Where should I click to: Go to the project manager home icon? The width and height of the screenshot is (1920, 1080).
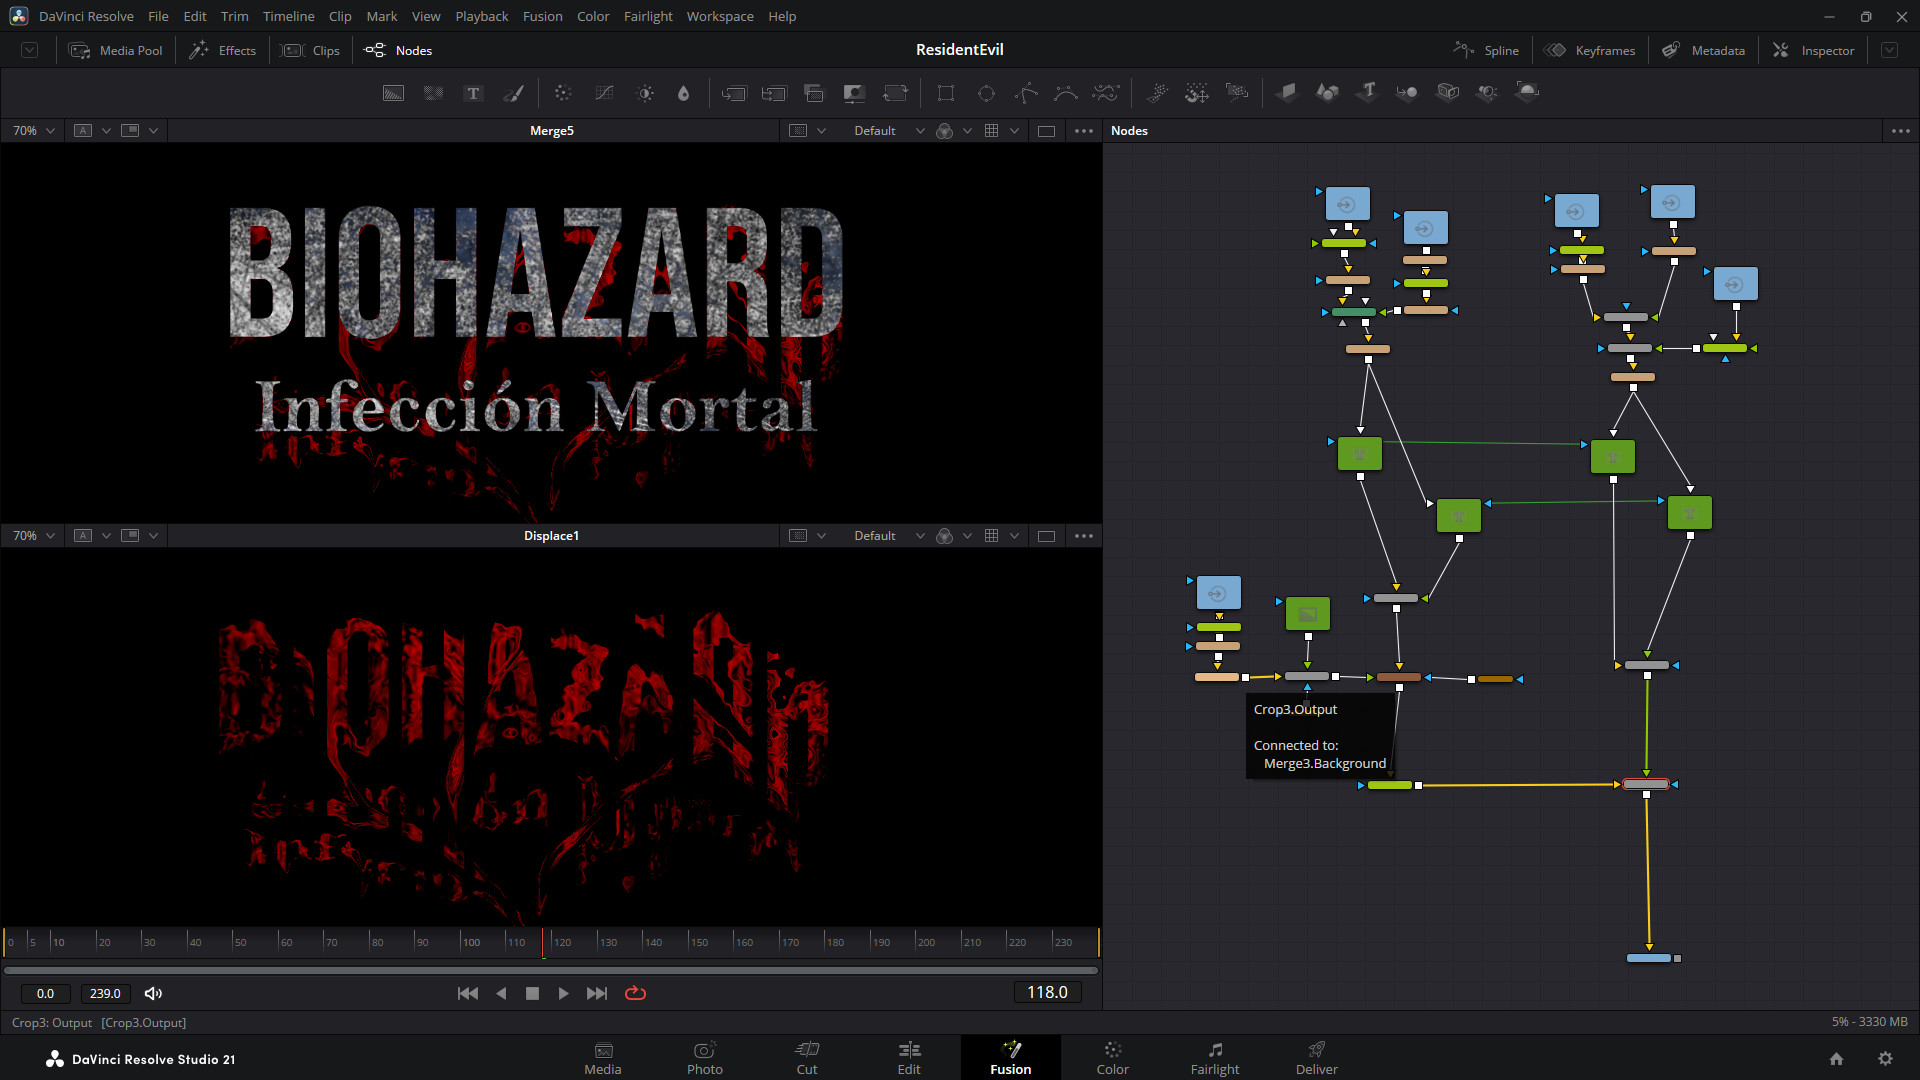1836,1059
